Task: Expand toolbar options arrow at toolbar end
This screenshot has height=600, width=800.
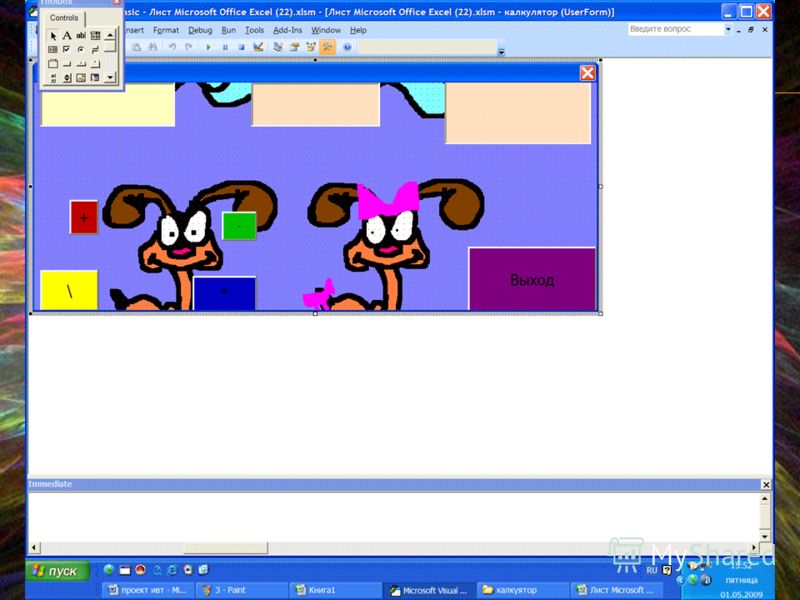Action: 502,51
